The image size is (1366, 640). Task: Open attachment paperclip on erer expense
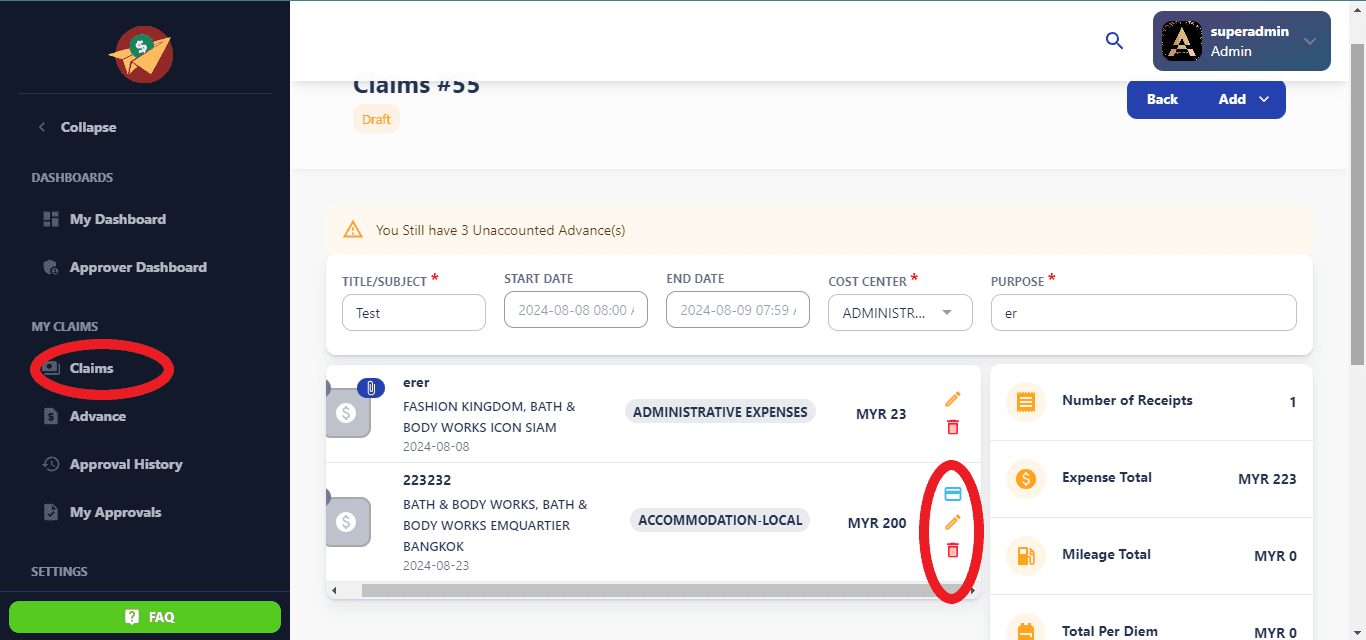(x=371, y=388)
